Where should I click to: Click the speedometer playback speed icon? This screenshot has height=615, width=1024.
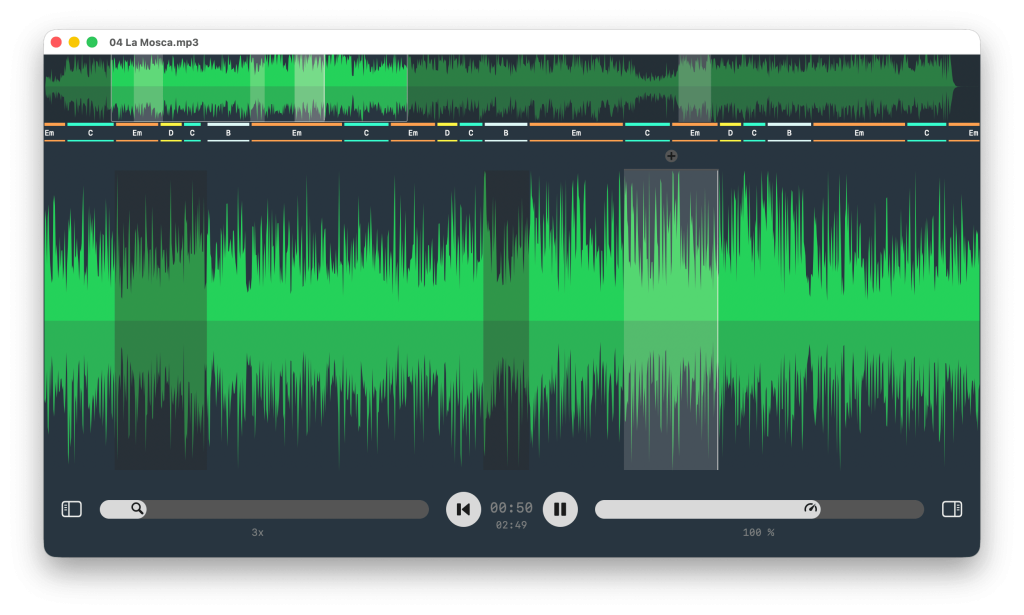[812, 508]
